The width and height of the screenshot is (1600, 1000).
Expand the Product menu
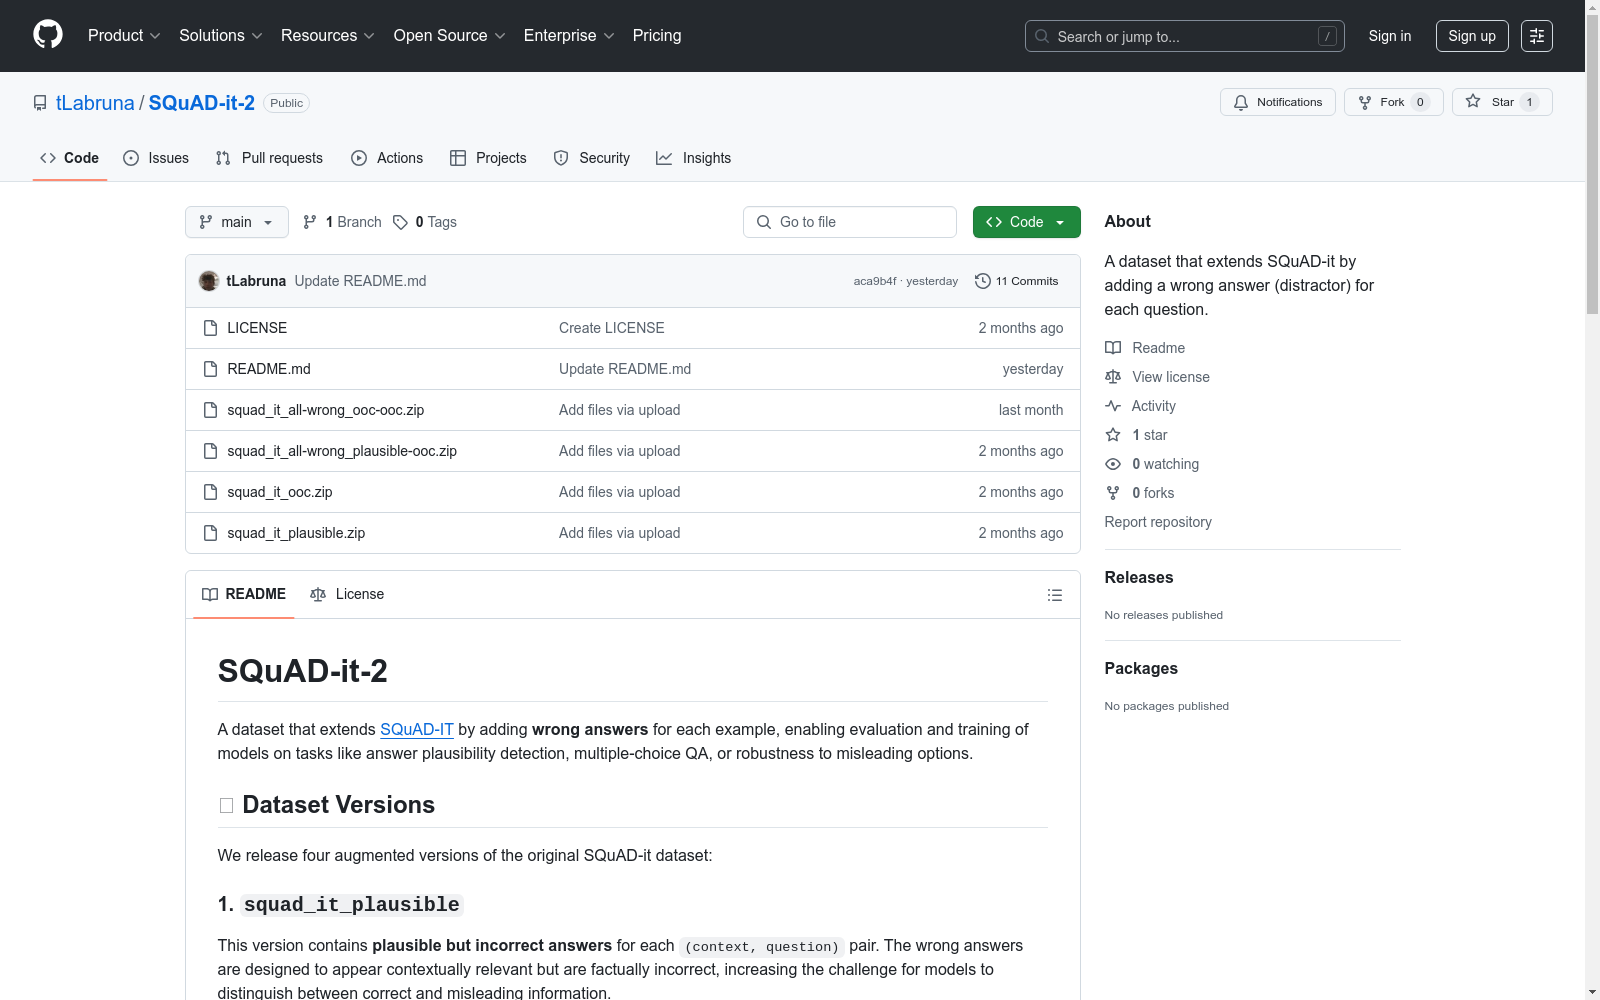pos(124,36)
